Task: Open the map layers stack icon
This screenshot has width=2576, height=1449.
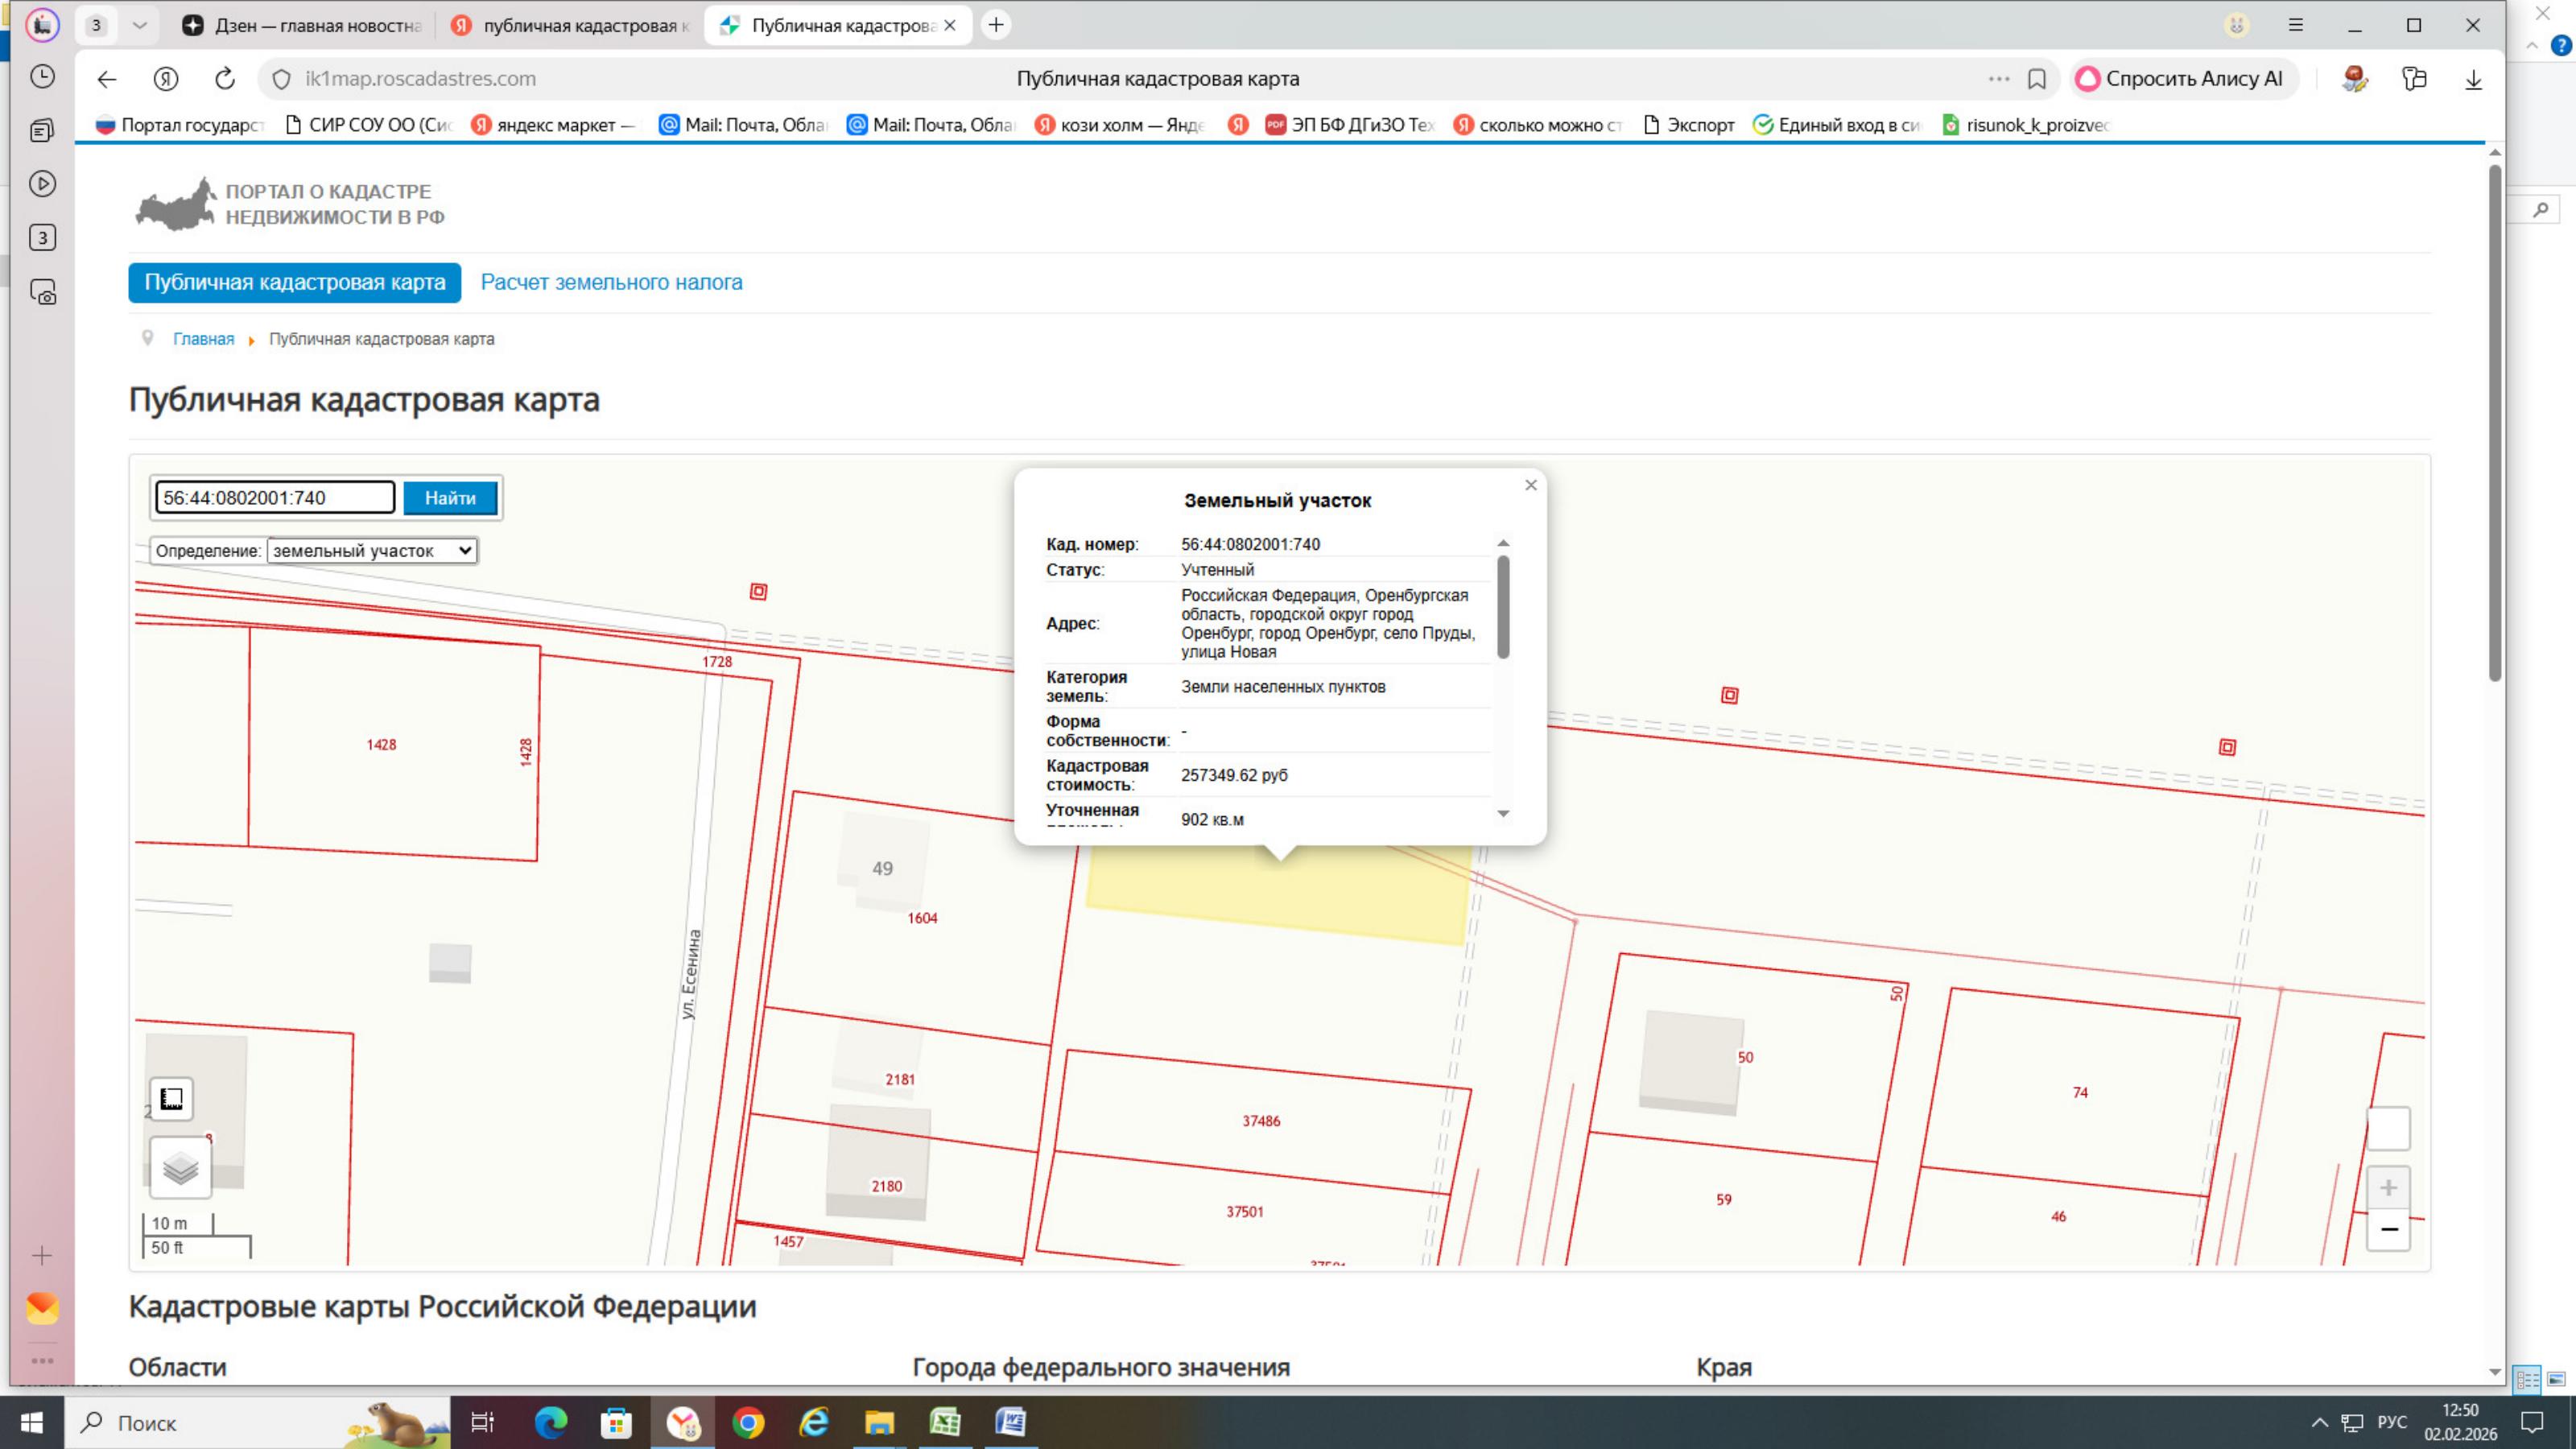Action: pyautogui.click(x=180, y=1167)
